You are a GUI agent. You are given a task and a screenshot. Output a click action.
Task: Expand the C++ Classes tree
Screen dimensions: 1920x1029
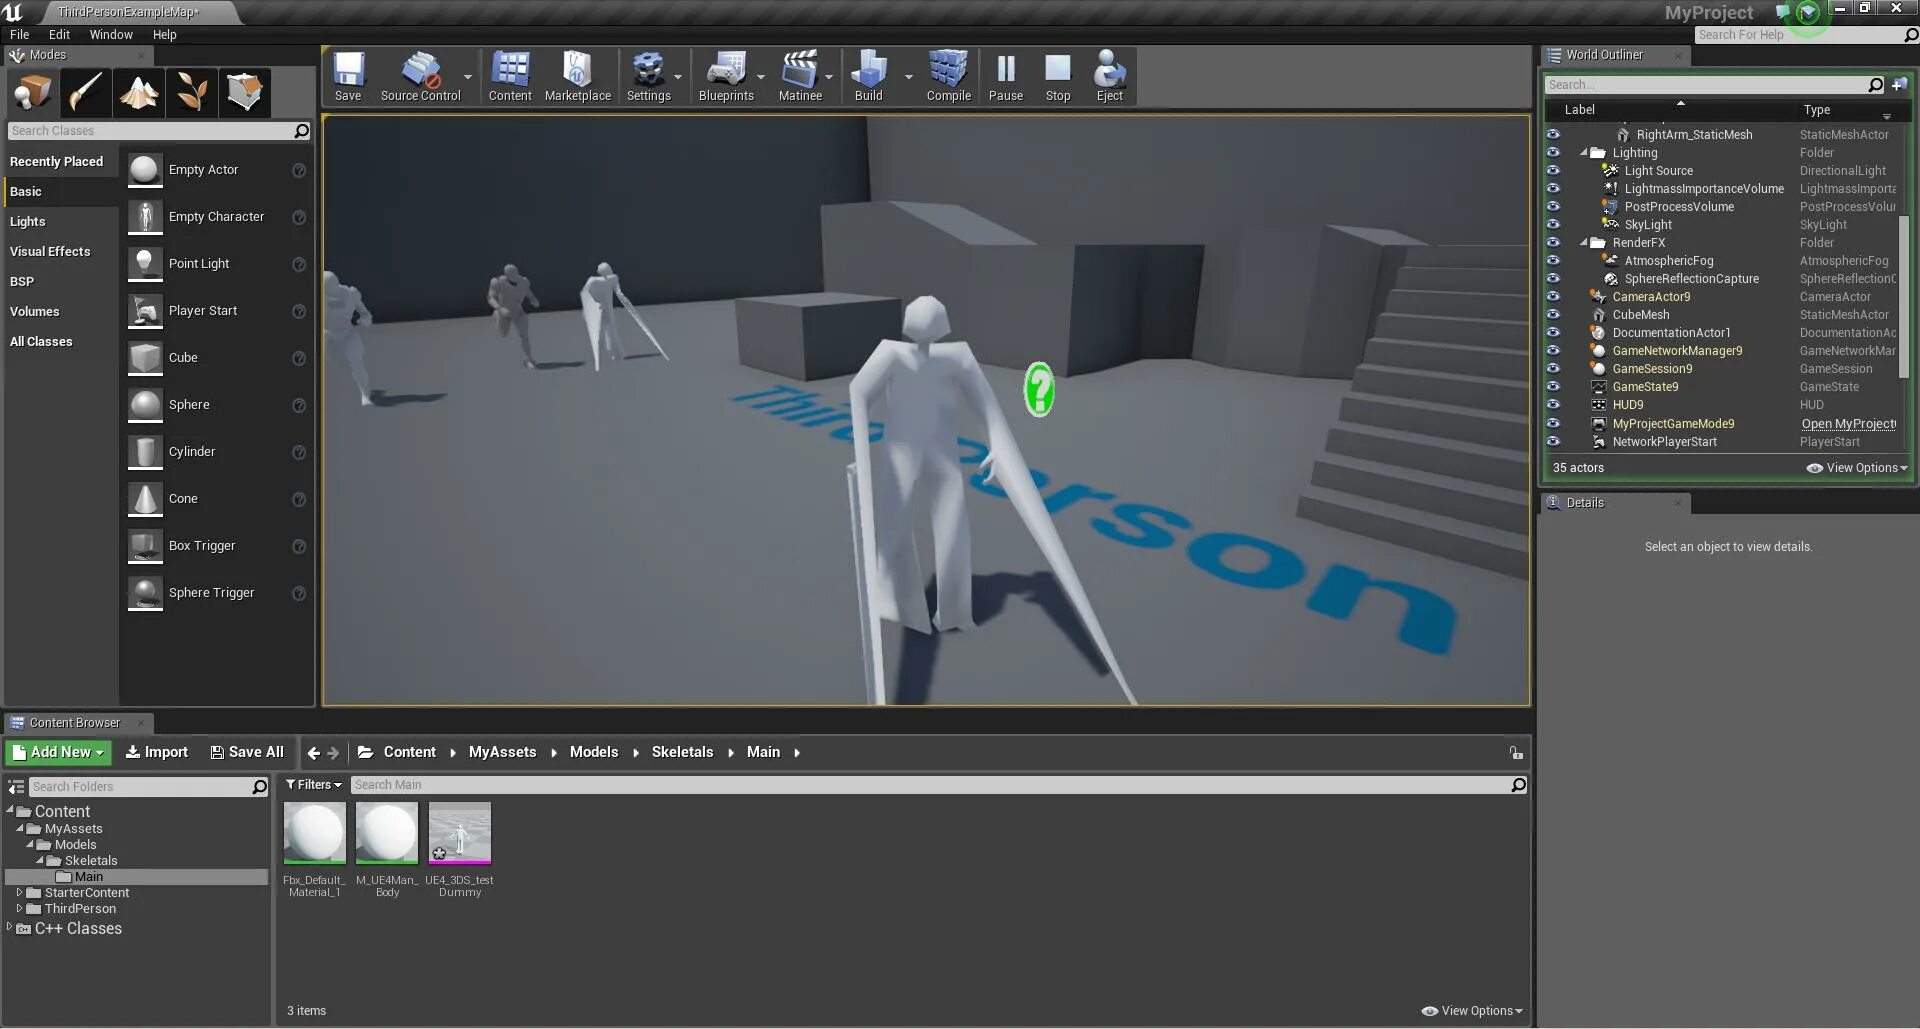(x=9, y=928)
